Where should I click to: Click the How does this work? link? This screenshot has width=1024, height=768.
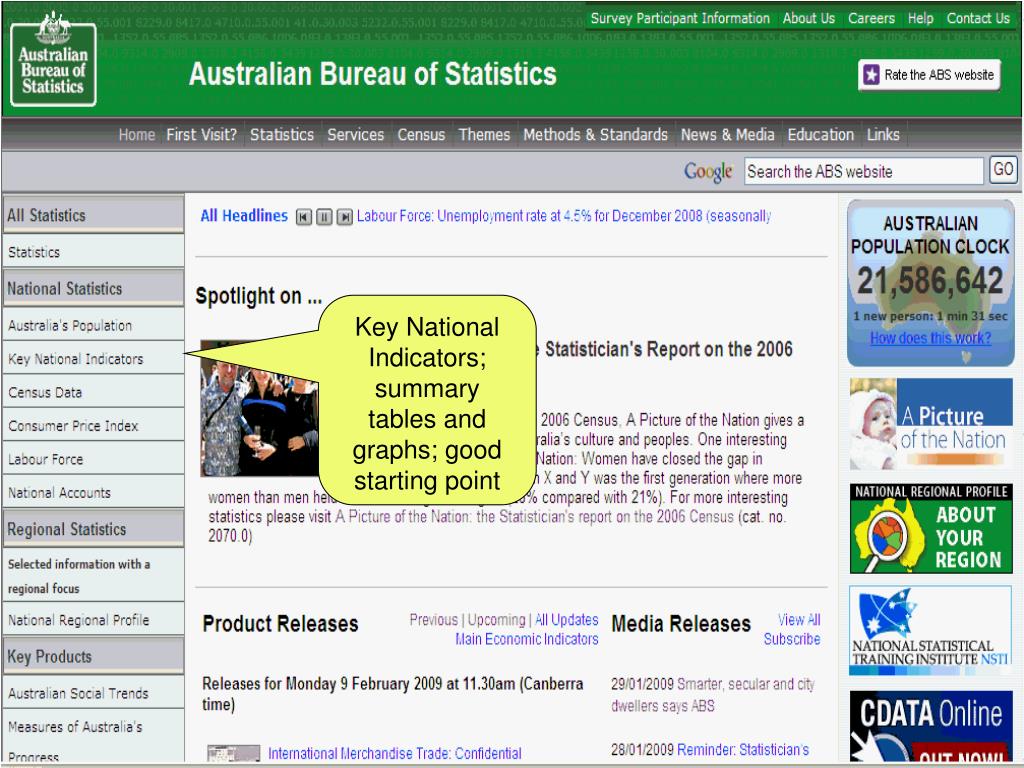930,338
